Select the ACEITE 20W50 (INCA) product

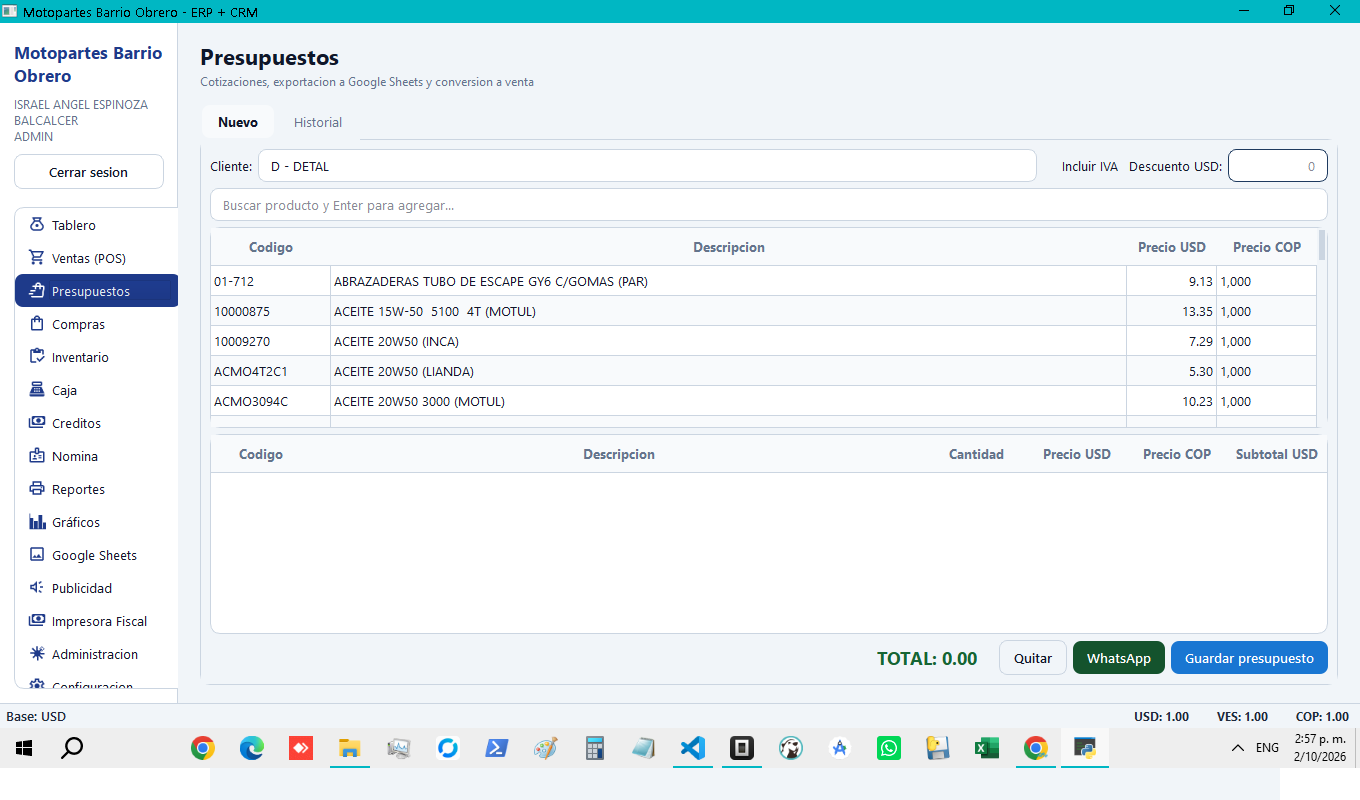pyautogui.click(x=763, y=341)
